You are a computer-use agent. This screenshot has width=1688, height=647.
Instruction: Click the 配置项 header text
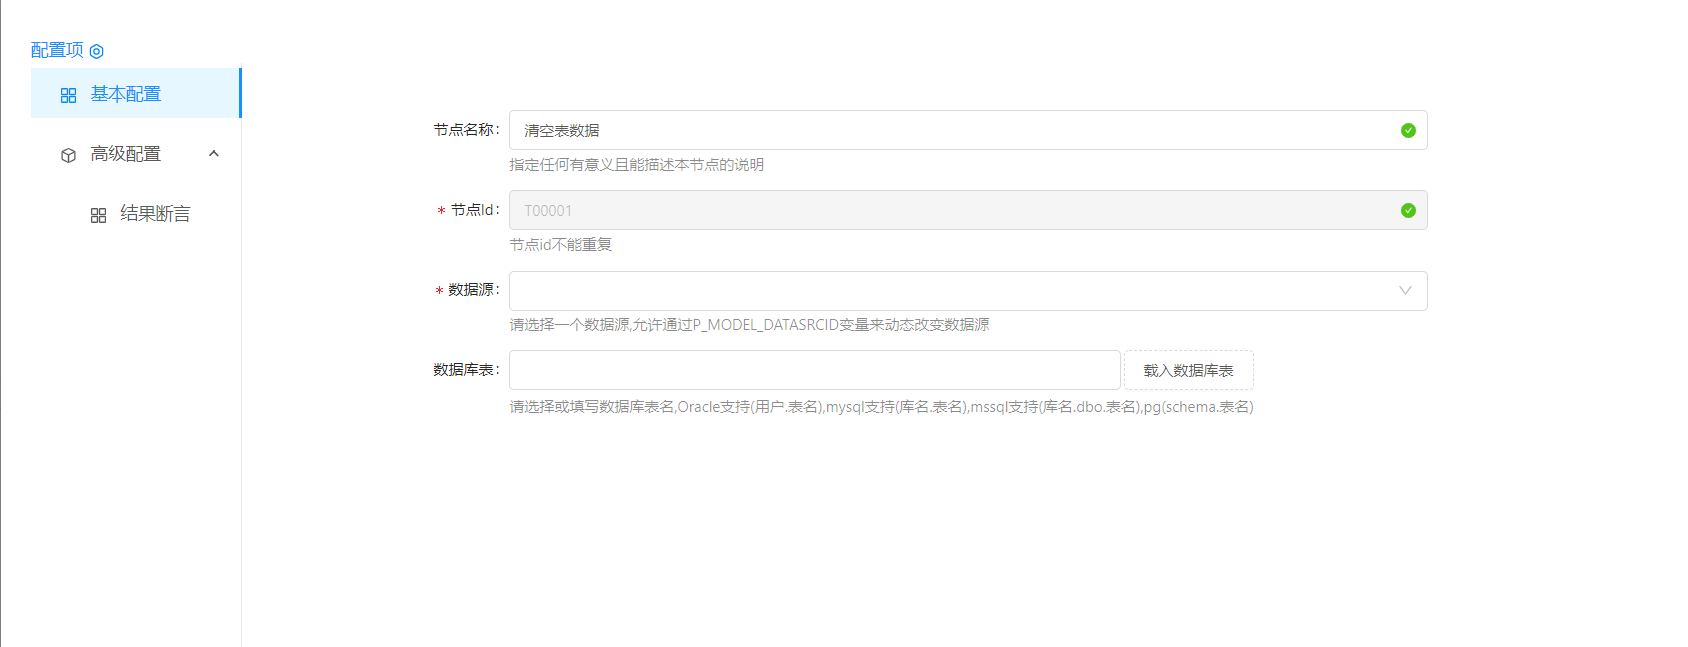click(57, 50)
